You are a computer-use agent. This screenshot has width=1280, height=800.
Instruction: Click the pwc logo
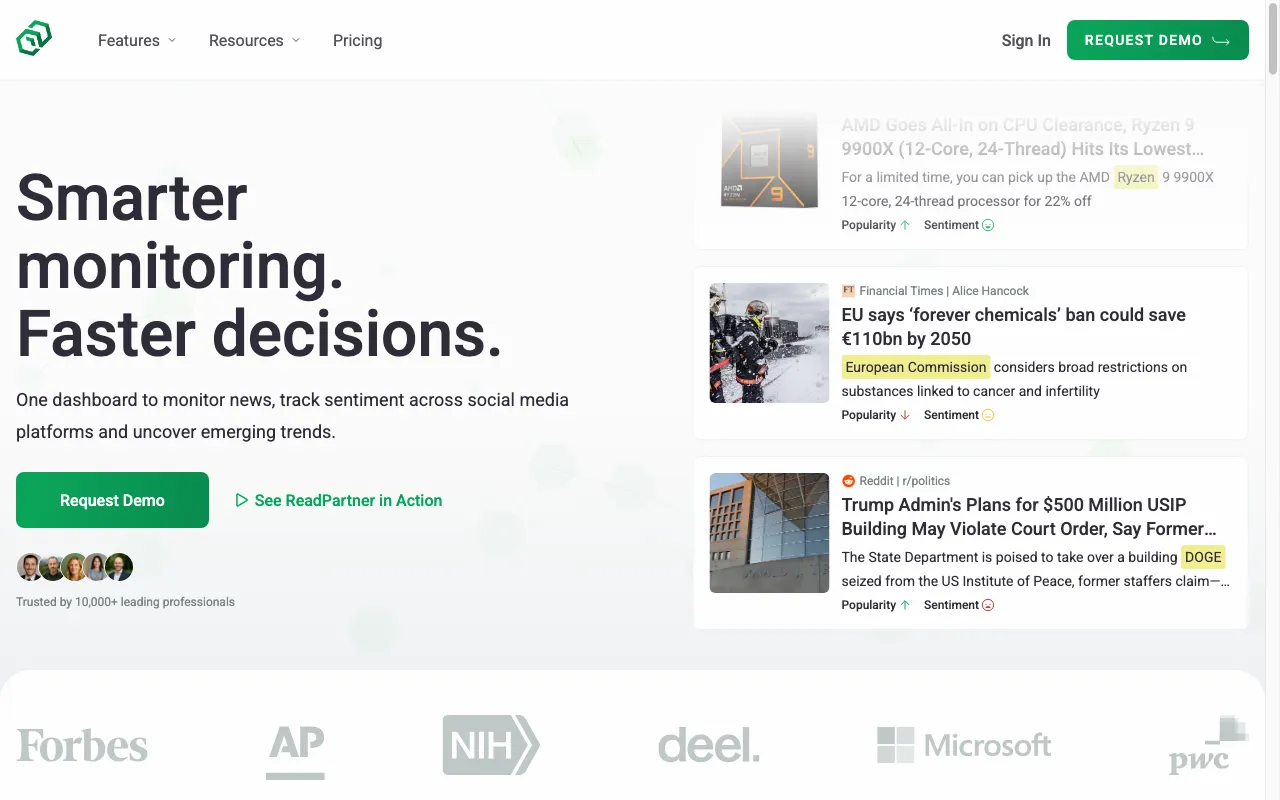[x=1208, y=746]
